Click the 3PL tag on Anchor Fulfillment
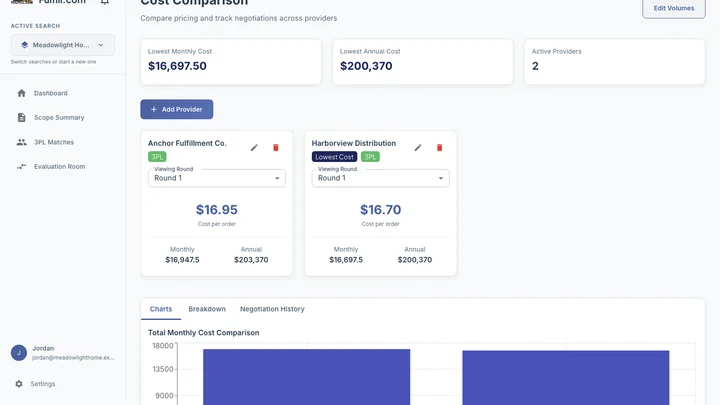This screenshot has height=405, width=720. [157, 157]
